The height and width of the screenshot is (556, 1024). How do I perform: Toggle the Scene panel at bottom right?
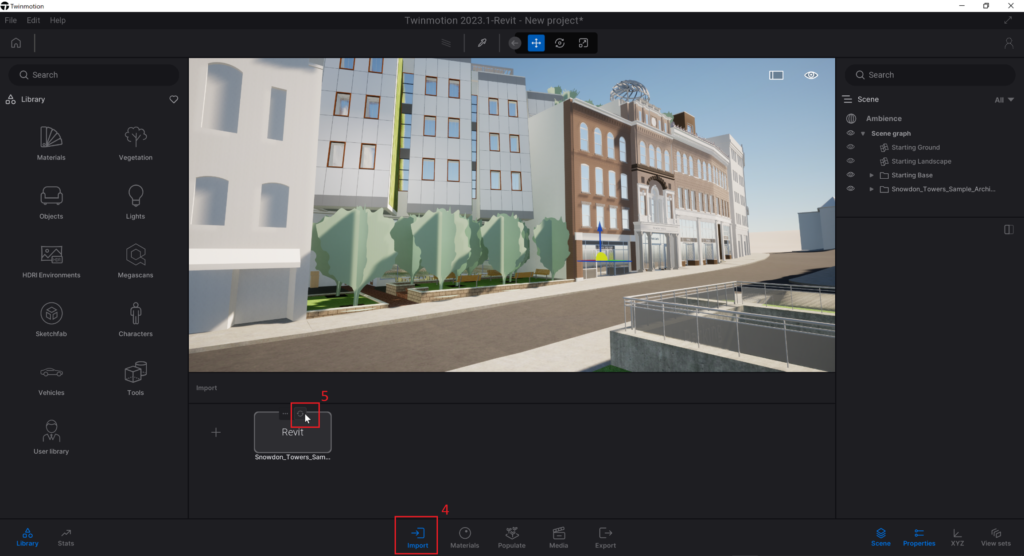click(x=880, y=537)
